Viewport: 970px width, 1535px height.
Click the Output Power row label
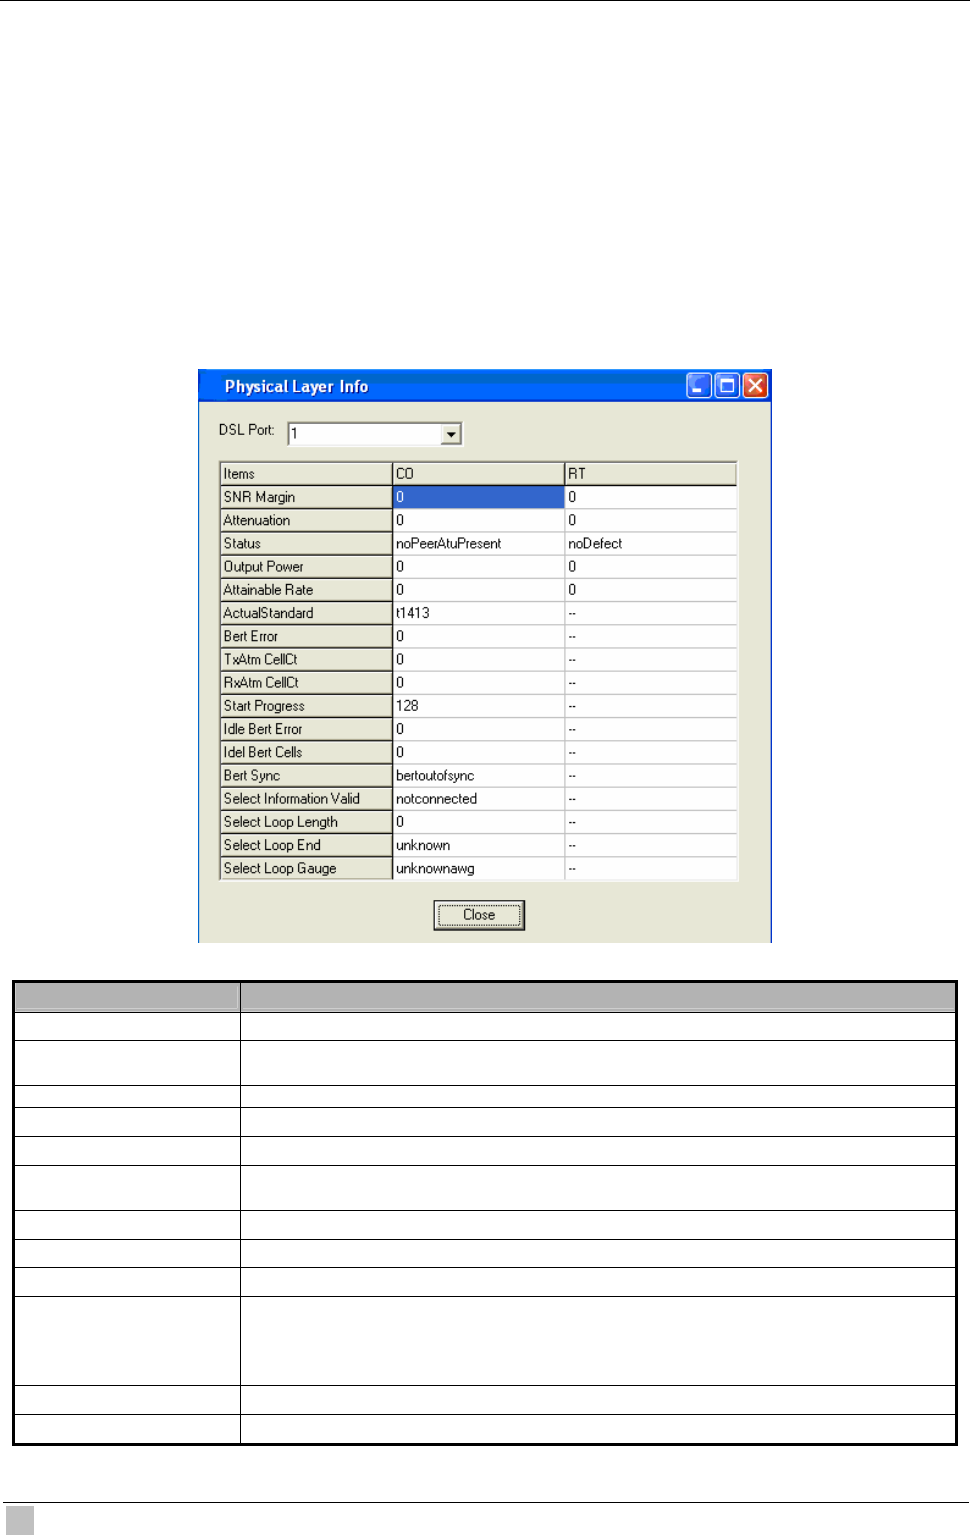[306, 566]
